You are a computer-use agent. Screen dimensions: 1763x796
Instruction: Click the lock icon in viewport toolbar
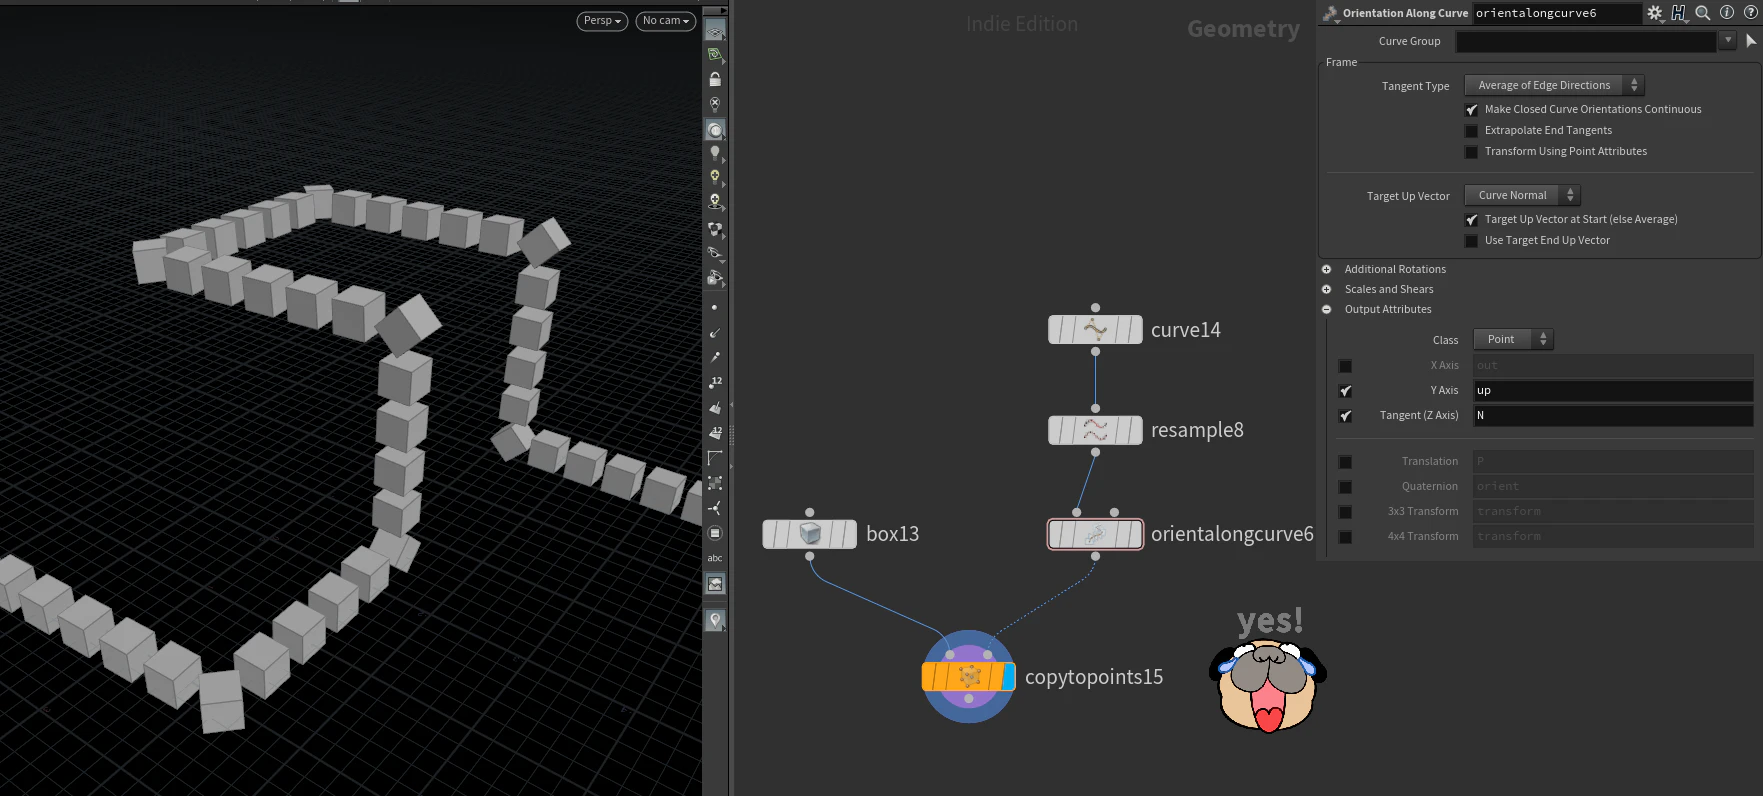point(715,79)
